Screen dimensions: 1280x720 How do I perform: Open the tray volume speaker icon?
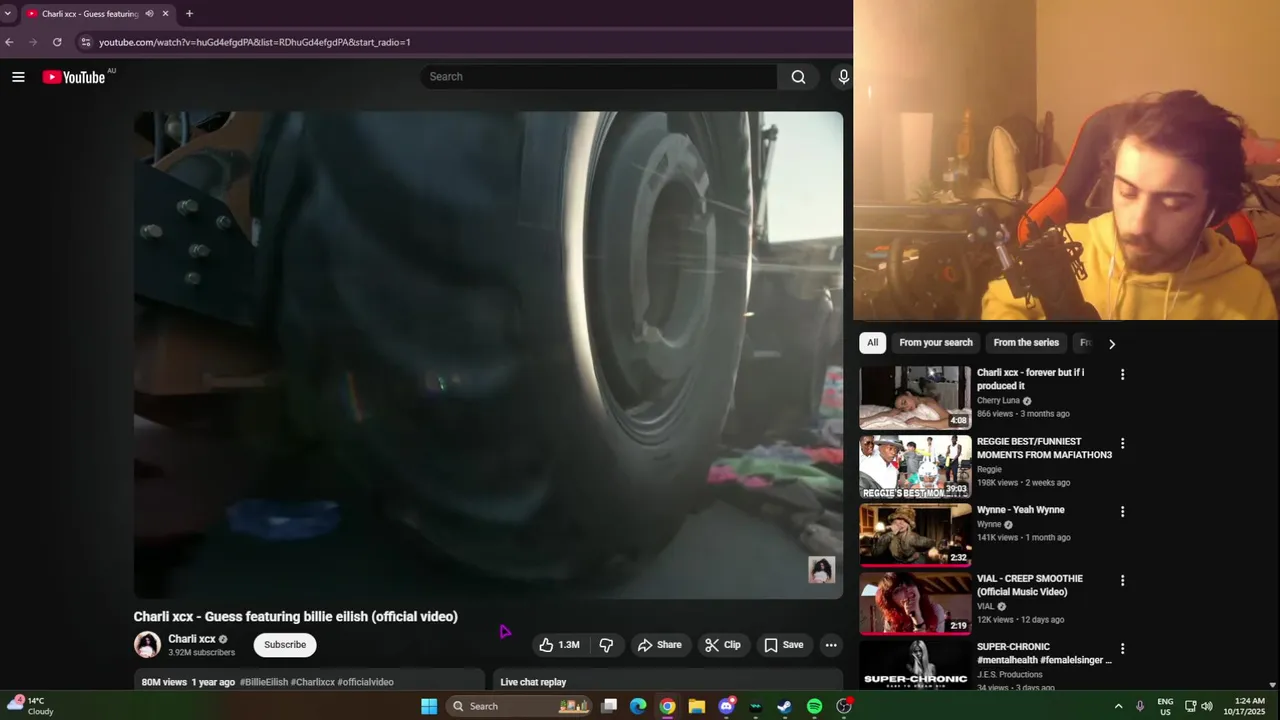coord(1206,706)
